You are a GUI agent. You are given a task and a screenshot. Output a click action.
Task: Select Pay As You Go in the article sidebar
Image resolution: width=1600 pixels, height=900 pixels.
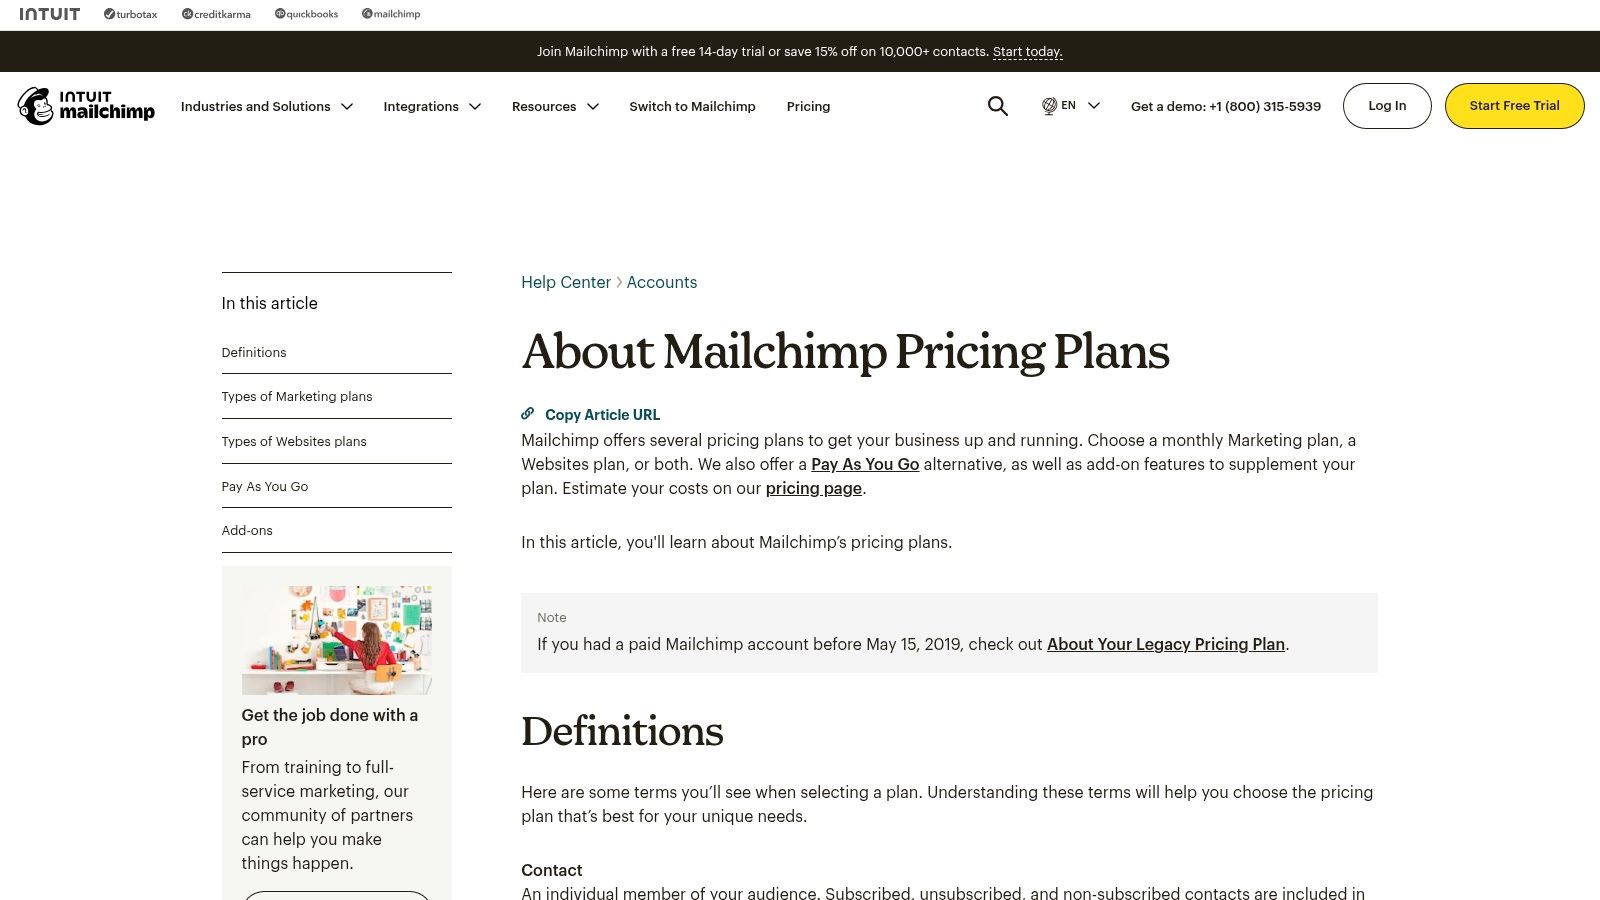[x=264, y=486]
